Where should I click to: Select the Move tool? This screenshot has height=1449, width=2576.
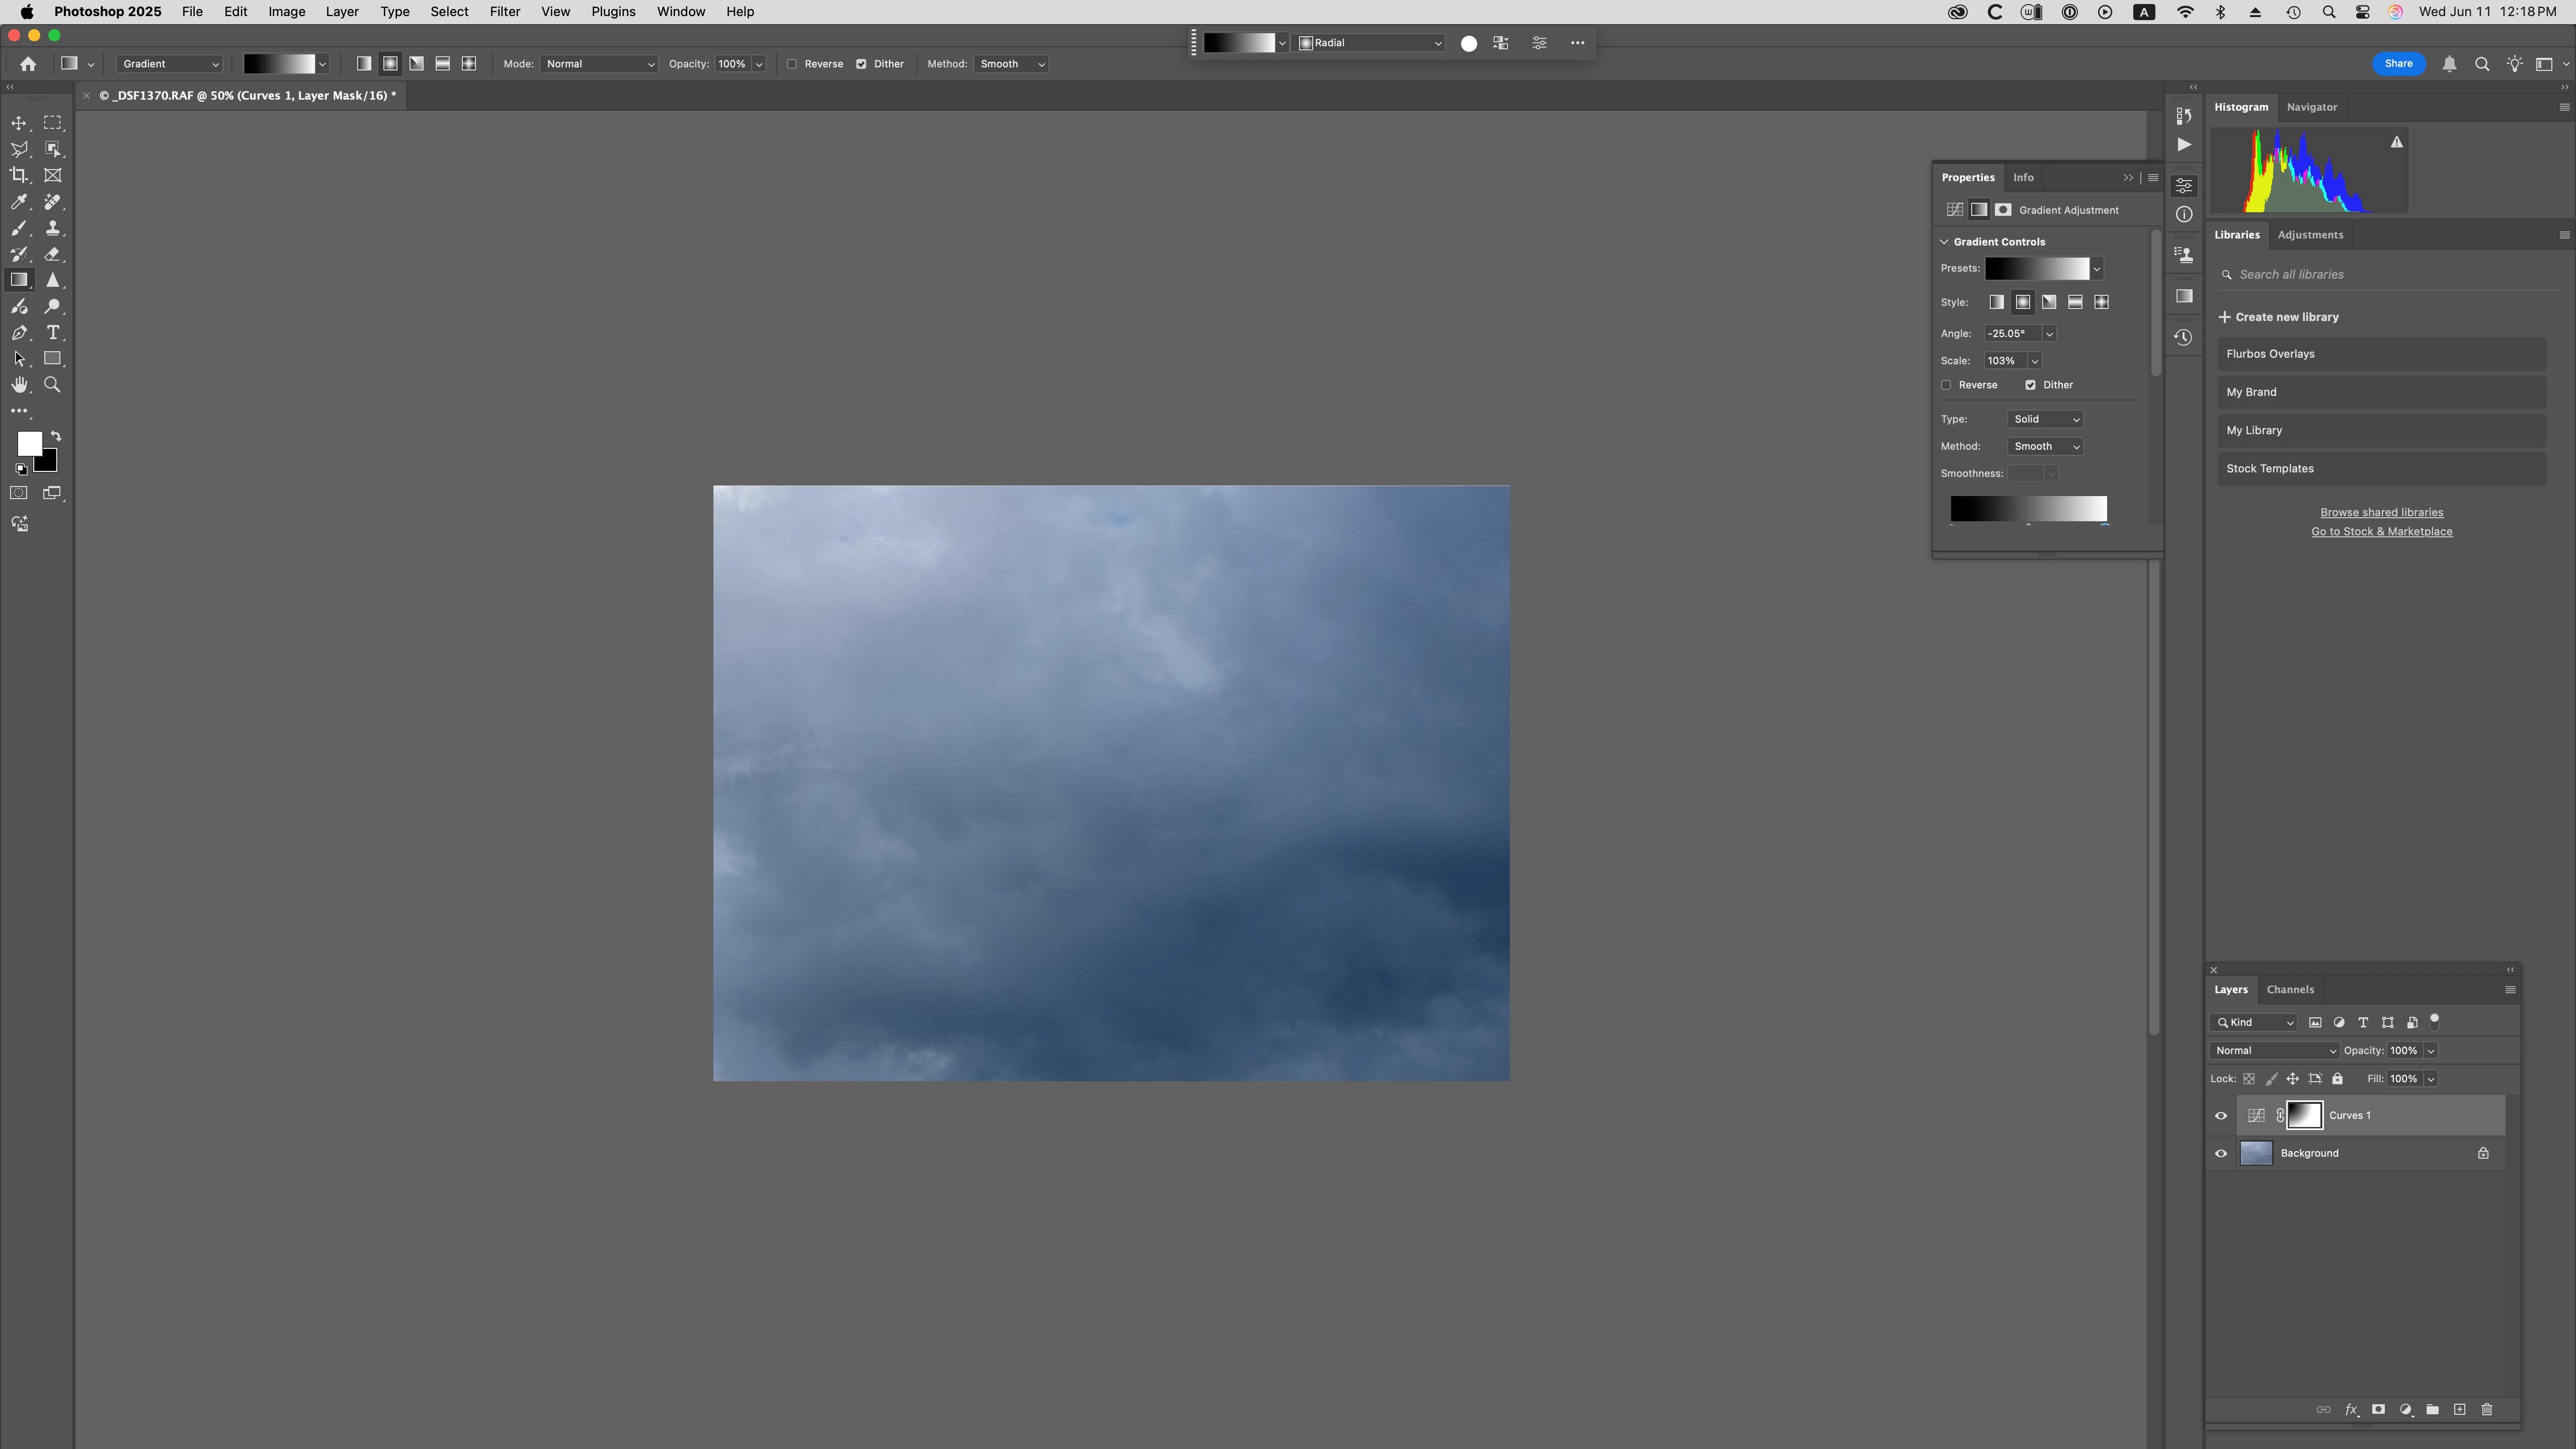pyautogui.click(x=19, y=123)
